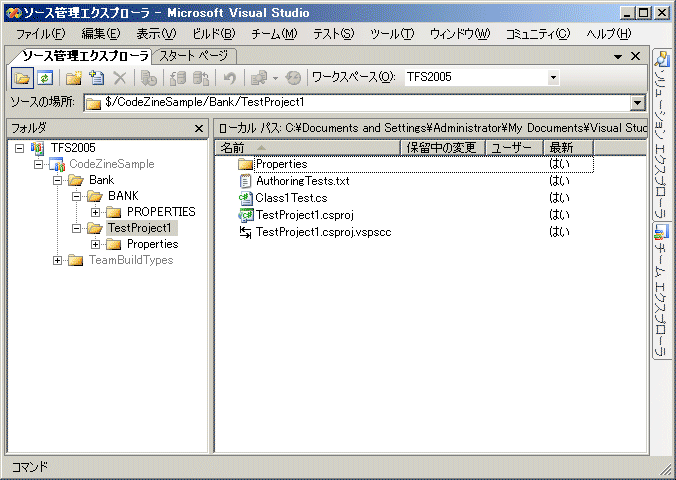Screen dimensions: 676x480
Task: Open the コミュニティ(C) menu
Action: click(538, 33)
